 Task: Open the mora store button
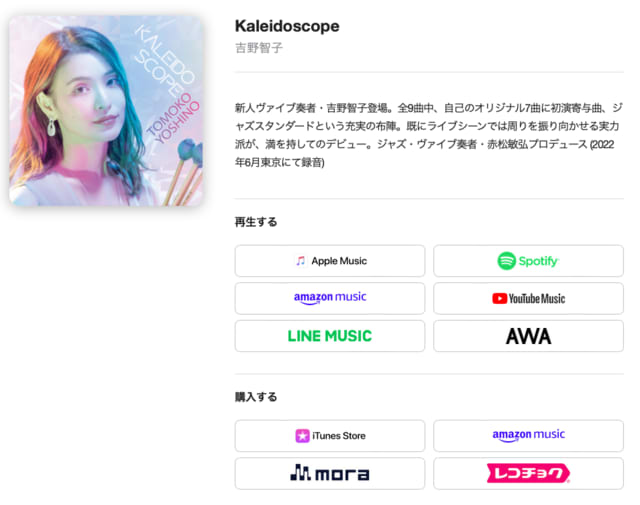[330, 474]
